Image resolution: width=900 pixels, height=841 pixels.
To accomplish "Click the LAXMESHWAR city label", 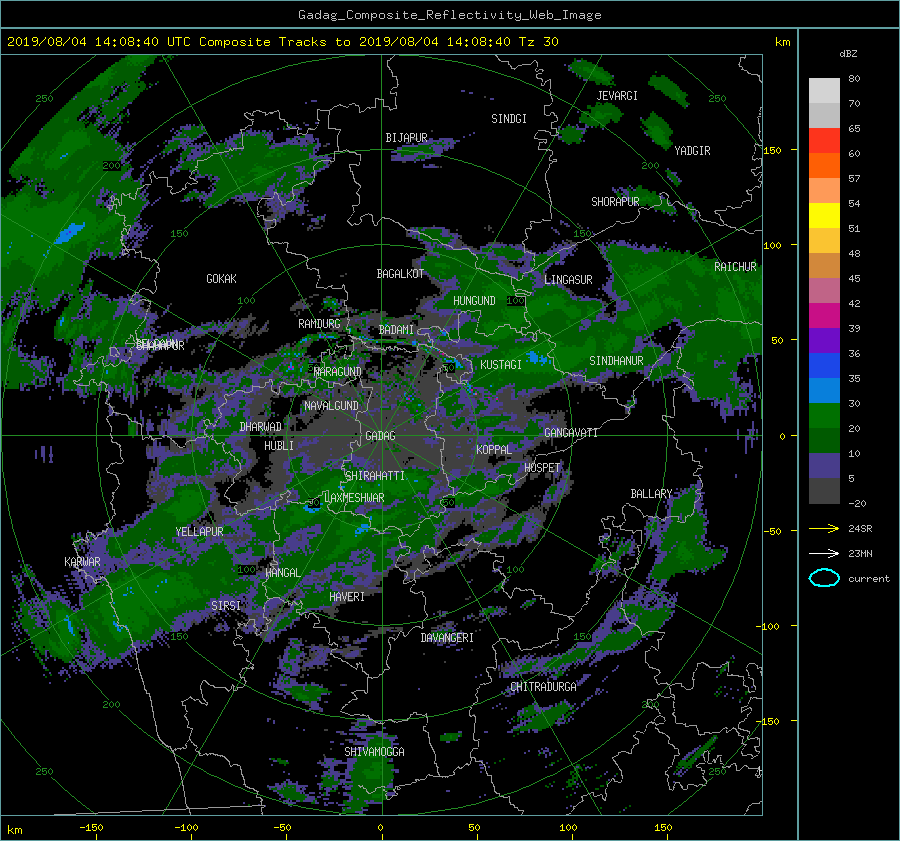I will point(354,498).
